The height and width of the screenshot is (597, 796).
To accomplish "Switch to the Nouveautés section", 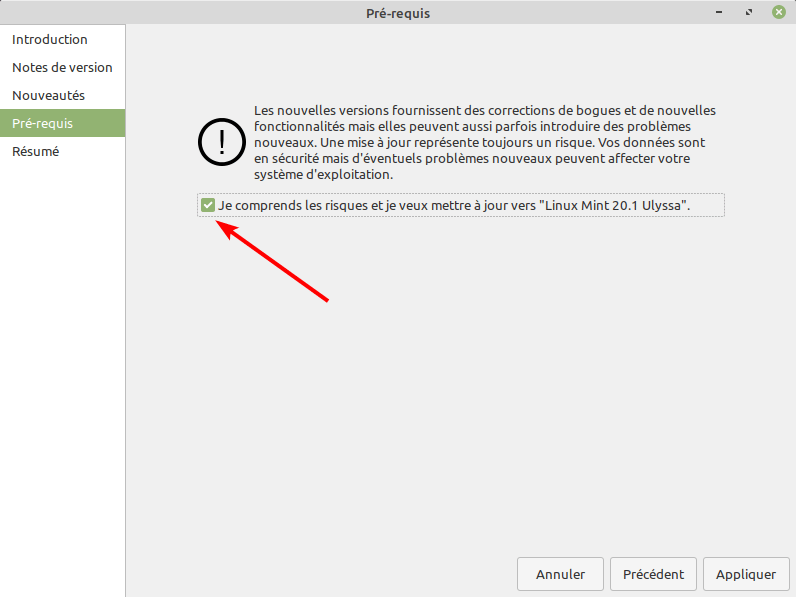I will pos(48,96).
